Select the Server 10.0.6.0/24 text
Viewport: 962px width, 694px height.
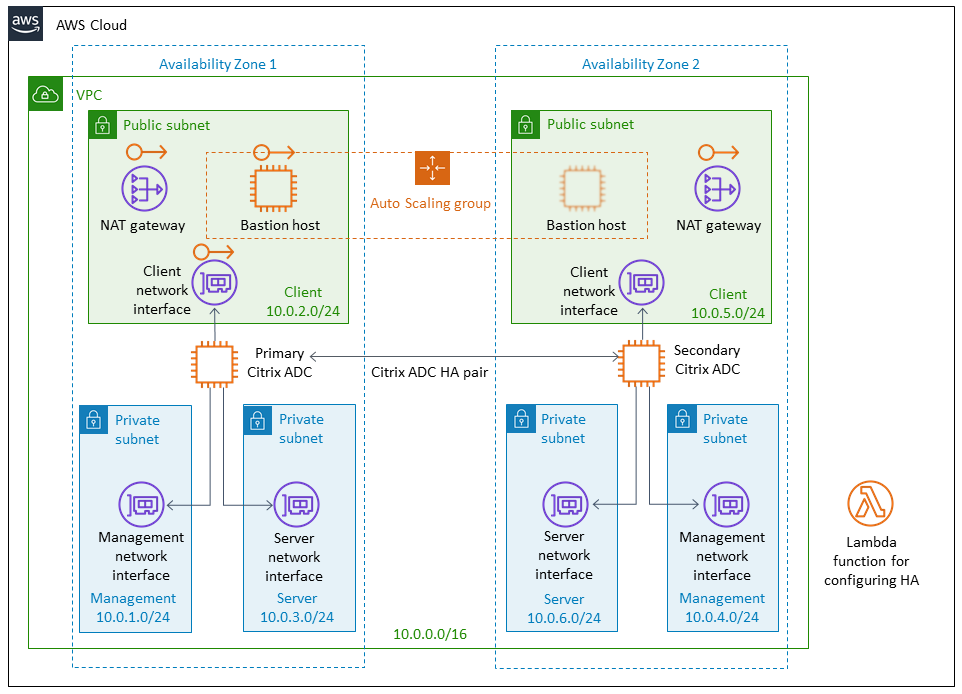pos(563,608)
